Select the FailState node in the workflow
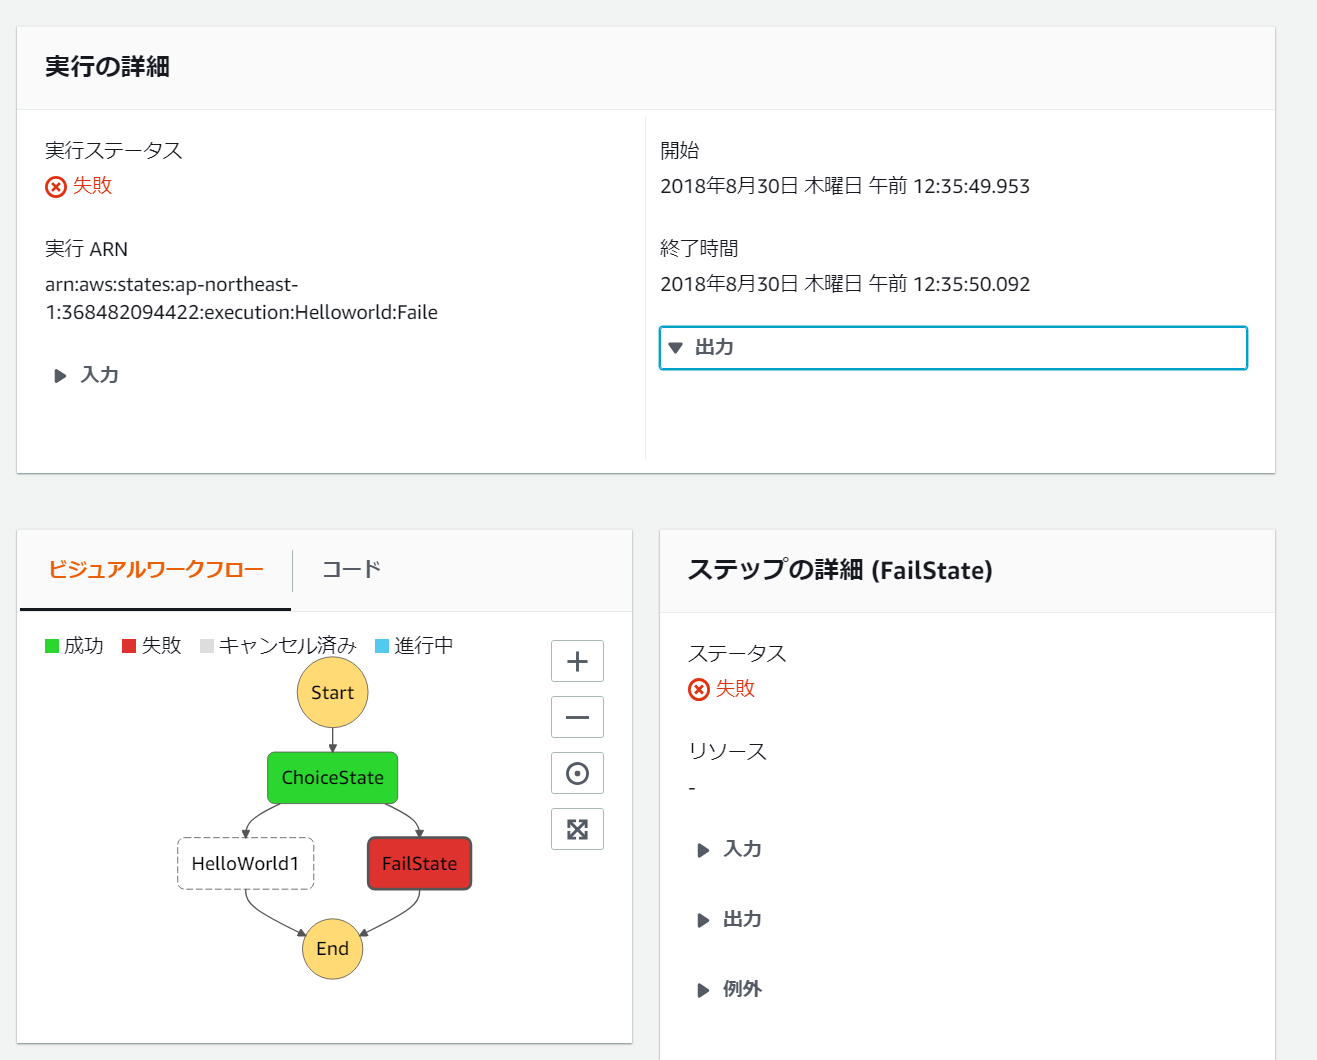1317x1060 pixels. coord(419,863)
